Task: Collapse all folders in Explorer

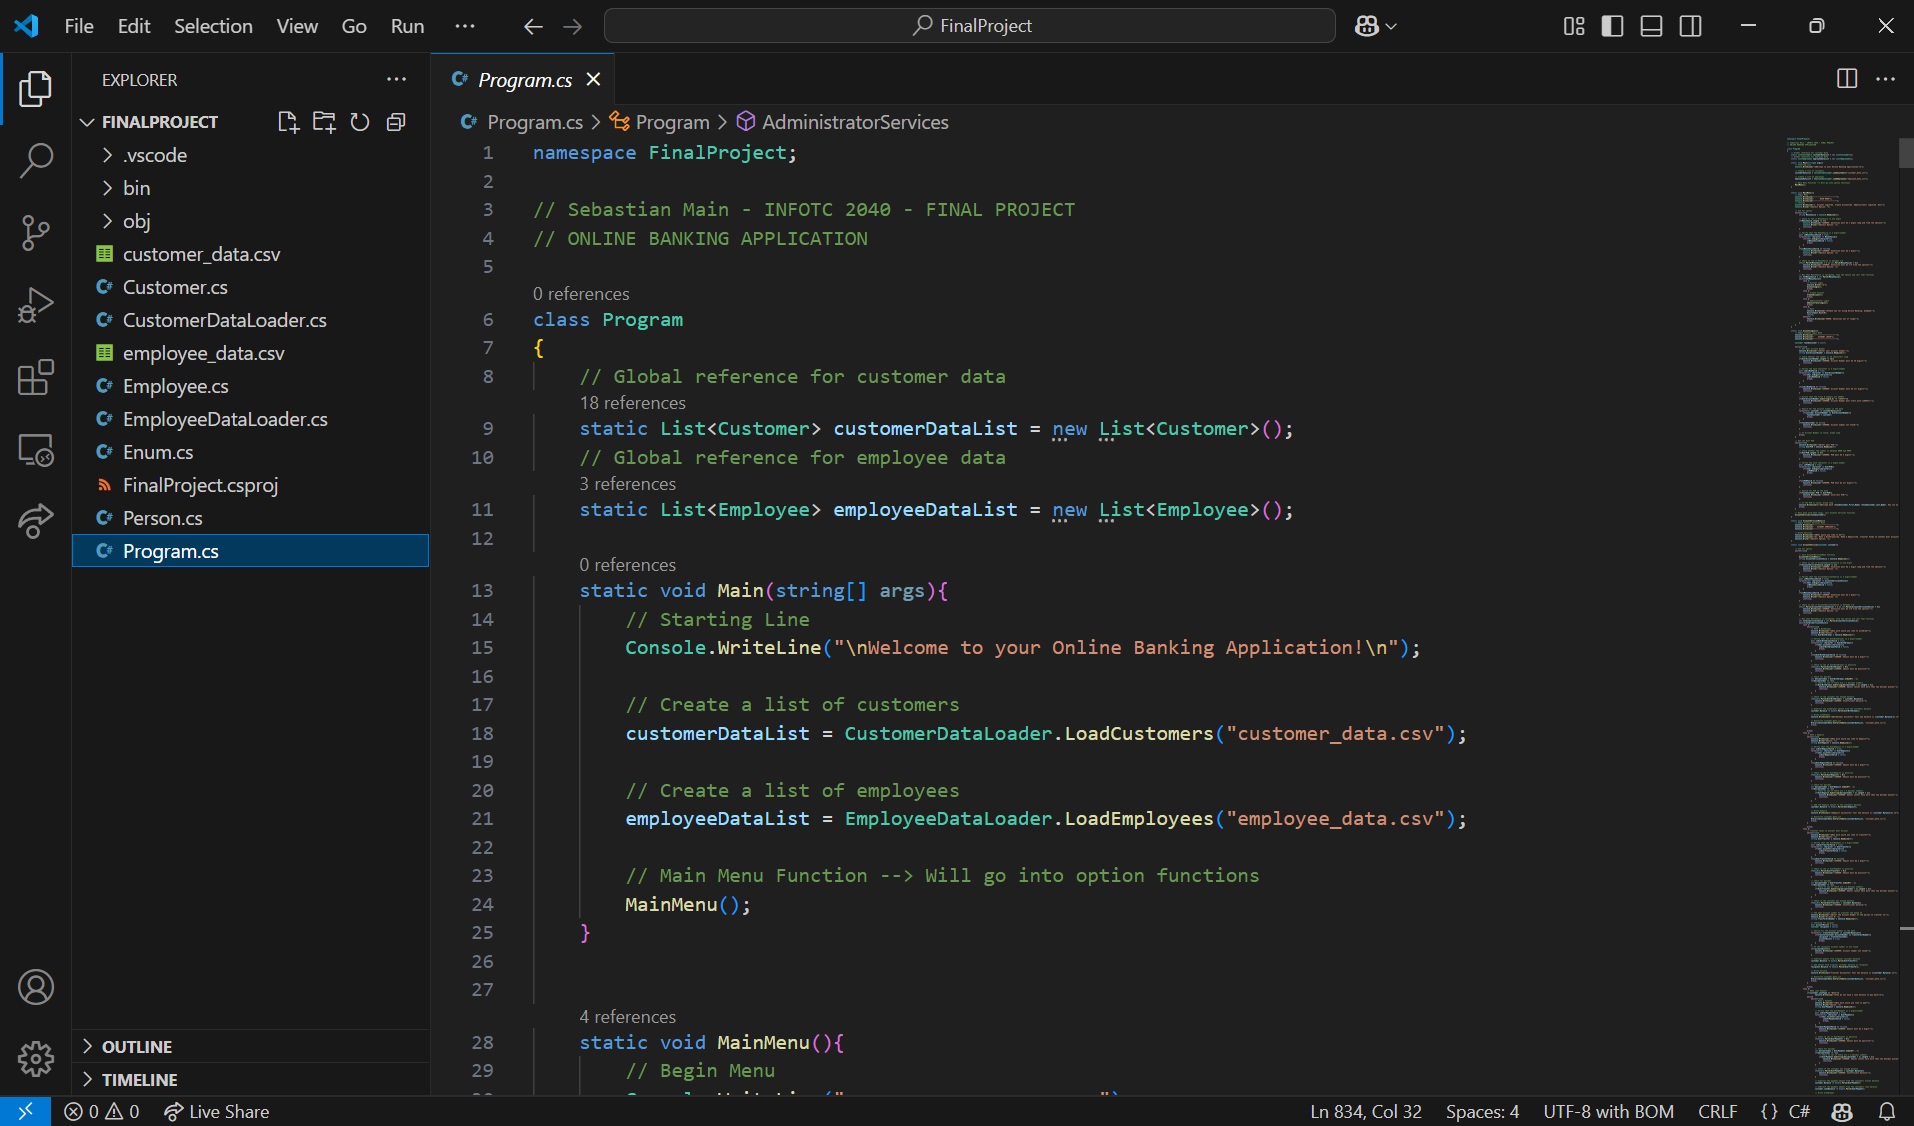Action: pos(396,122)
